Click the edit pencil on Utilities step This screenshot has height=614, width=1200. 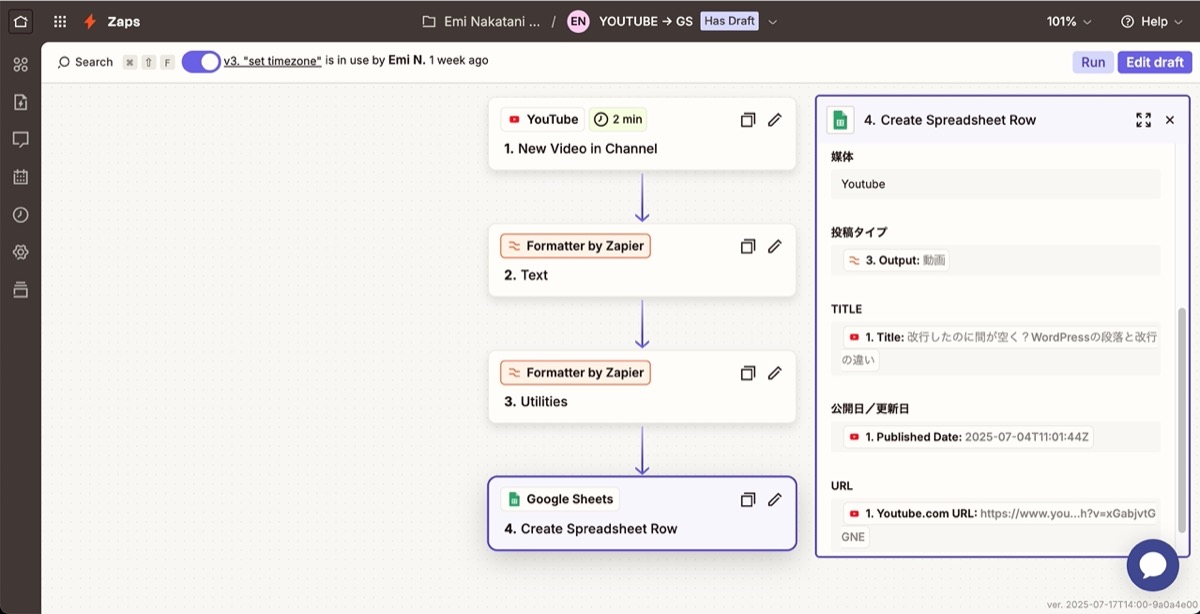(x=774, y=373)
